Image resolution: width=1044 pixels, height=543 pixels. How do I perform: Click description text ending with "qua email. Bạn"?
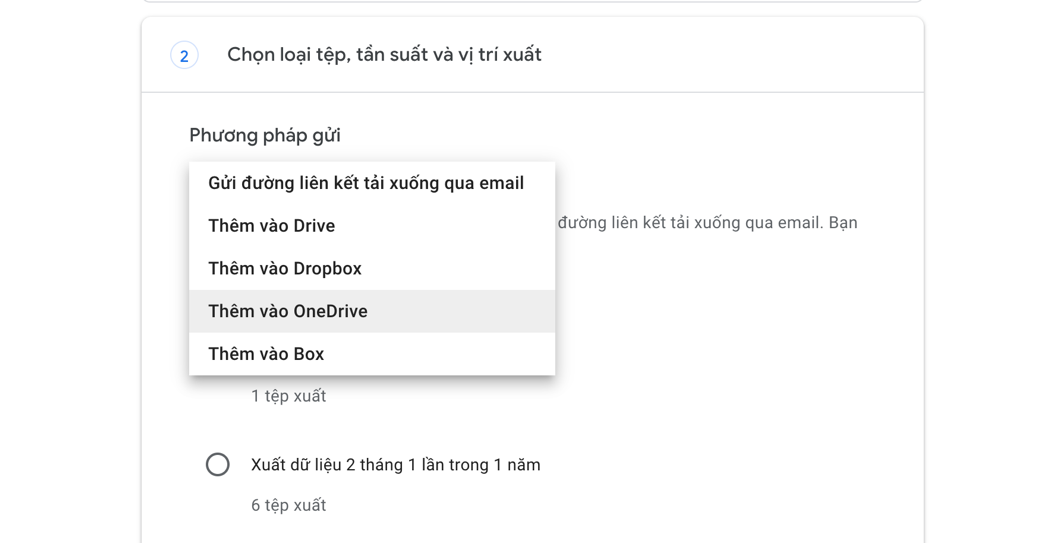(707, 222)
